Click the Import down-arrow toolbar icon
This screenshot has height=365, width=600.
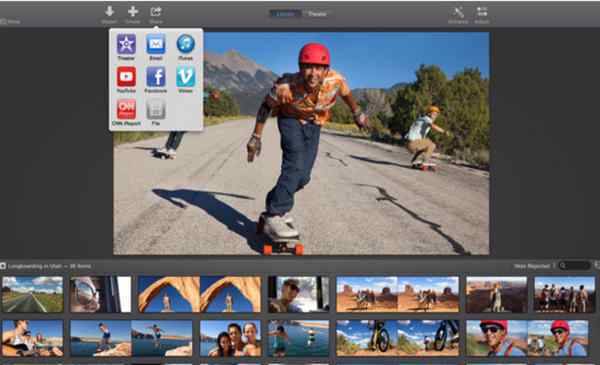pos(109,12)
